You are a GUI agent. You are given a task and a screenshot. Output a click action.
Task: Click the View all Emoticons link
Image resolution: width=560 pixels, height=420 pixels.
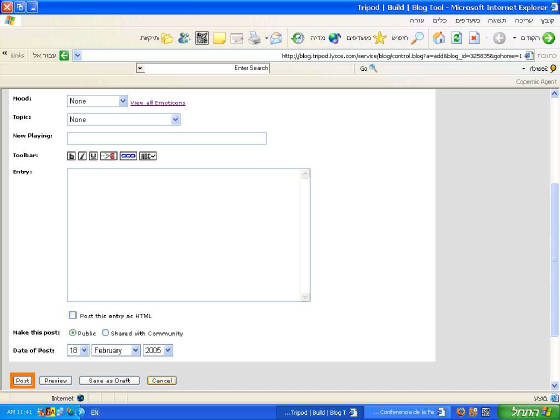(x=158, y=103)
